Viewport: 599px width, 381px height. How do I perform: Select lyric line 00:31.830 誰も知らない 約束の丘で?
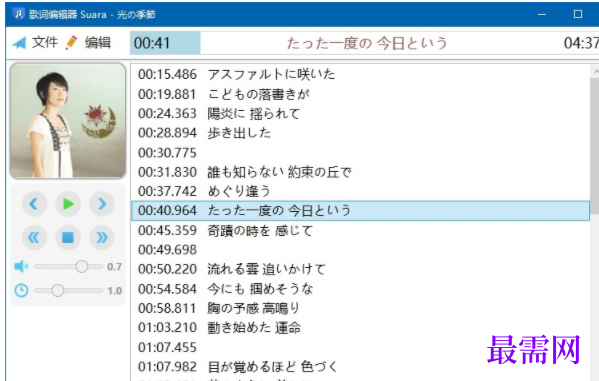click(360, 172)
